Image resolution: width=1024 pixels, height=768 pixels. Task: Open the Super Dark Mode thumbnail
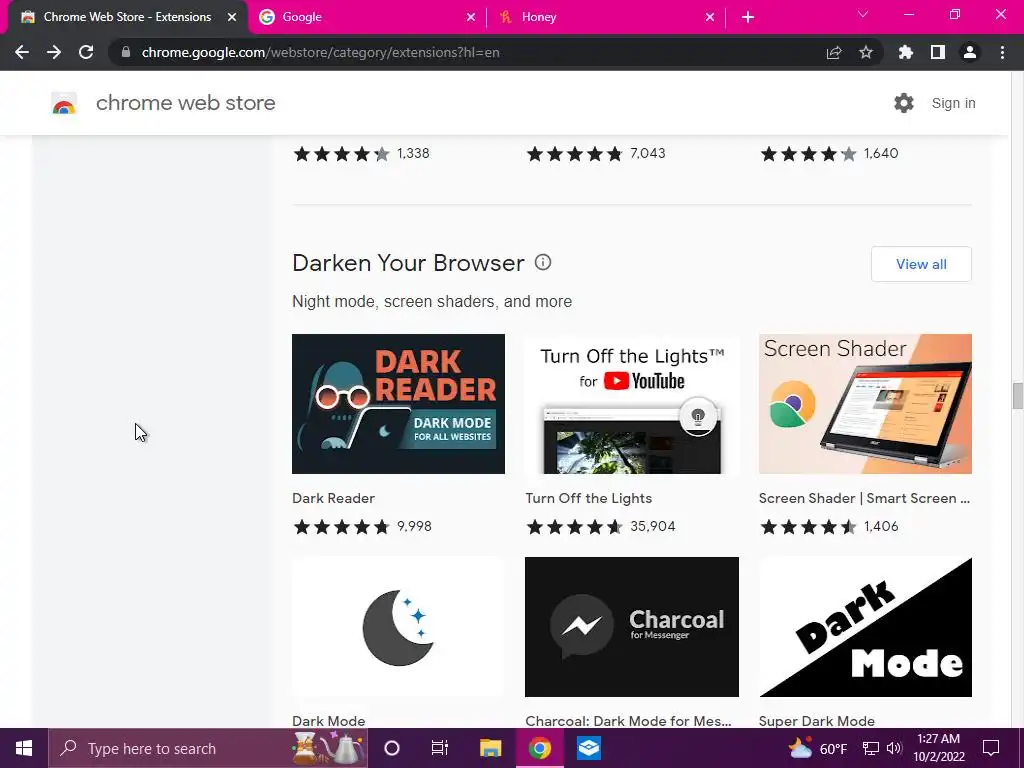click(865, 627)
